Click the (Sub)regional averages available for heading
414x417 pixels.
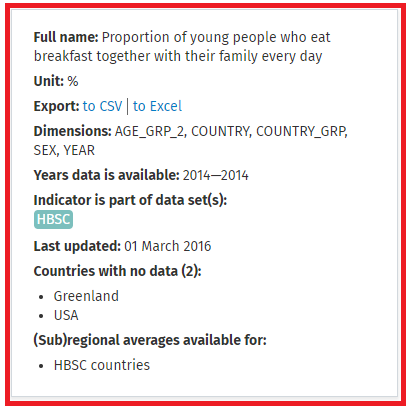[150, 340]
